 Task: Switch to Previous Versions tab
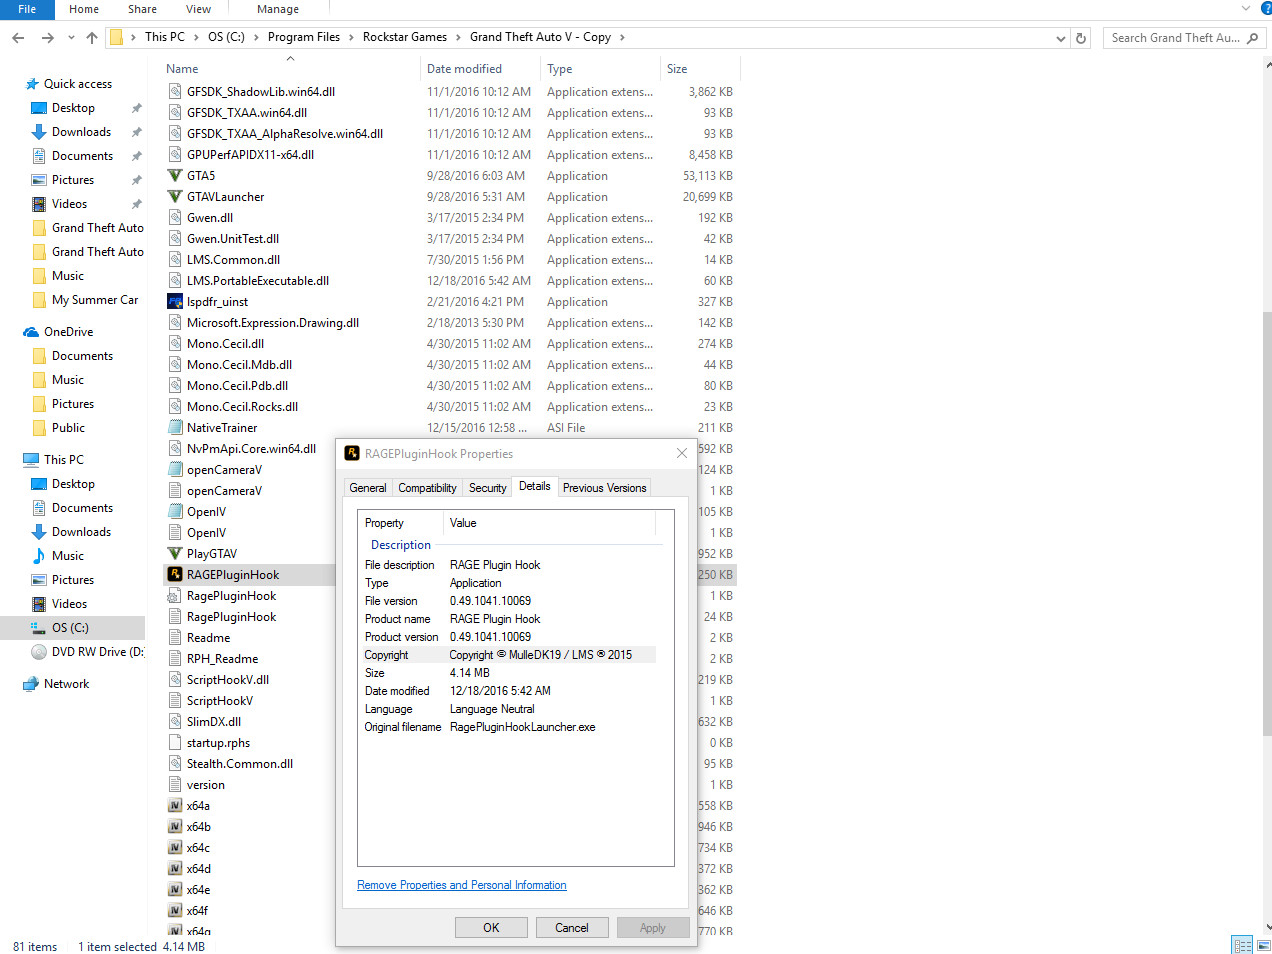604,488
